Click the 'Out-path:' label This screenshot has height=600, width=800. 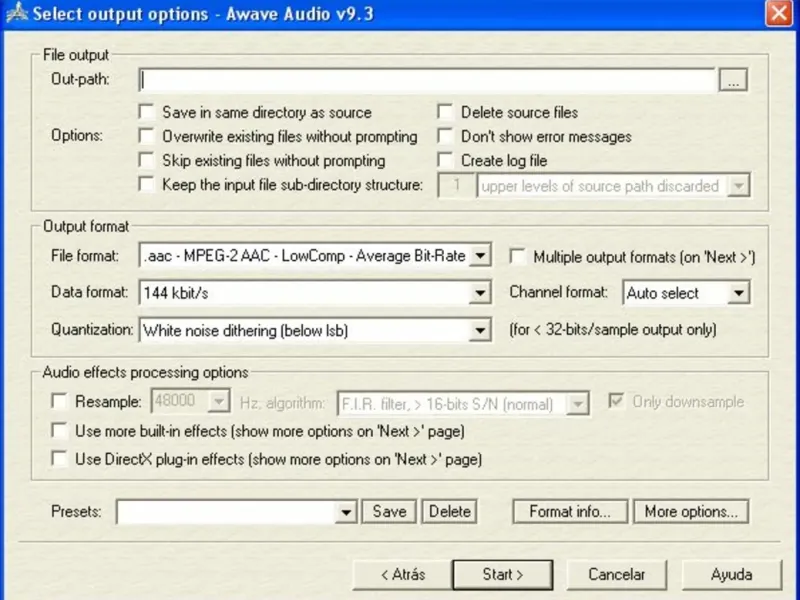pyautogui.click(x=80, y=79)
